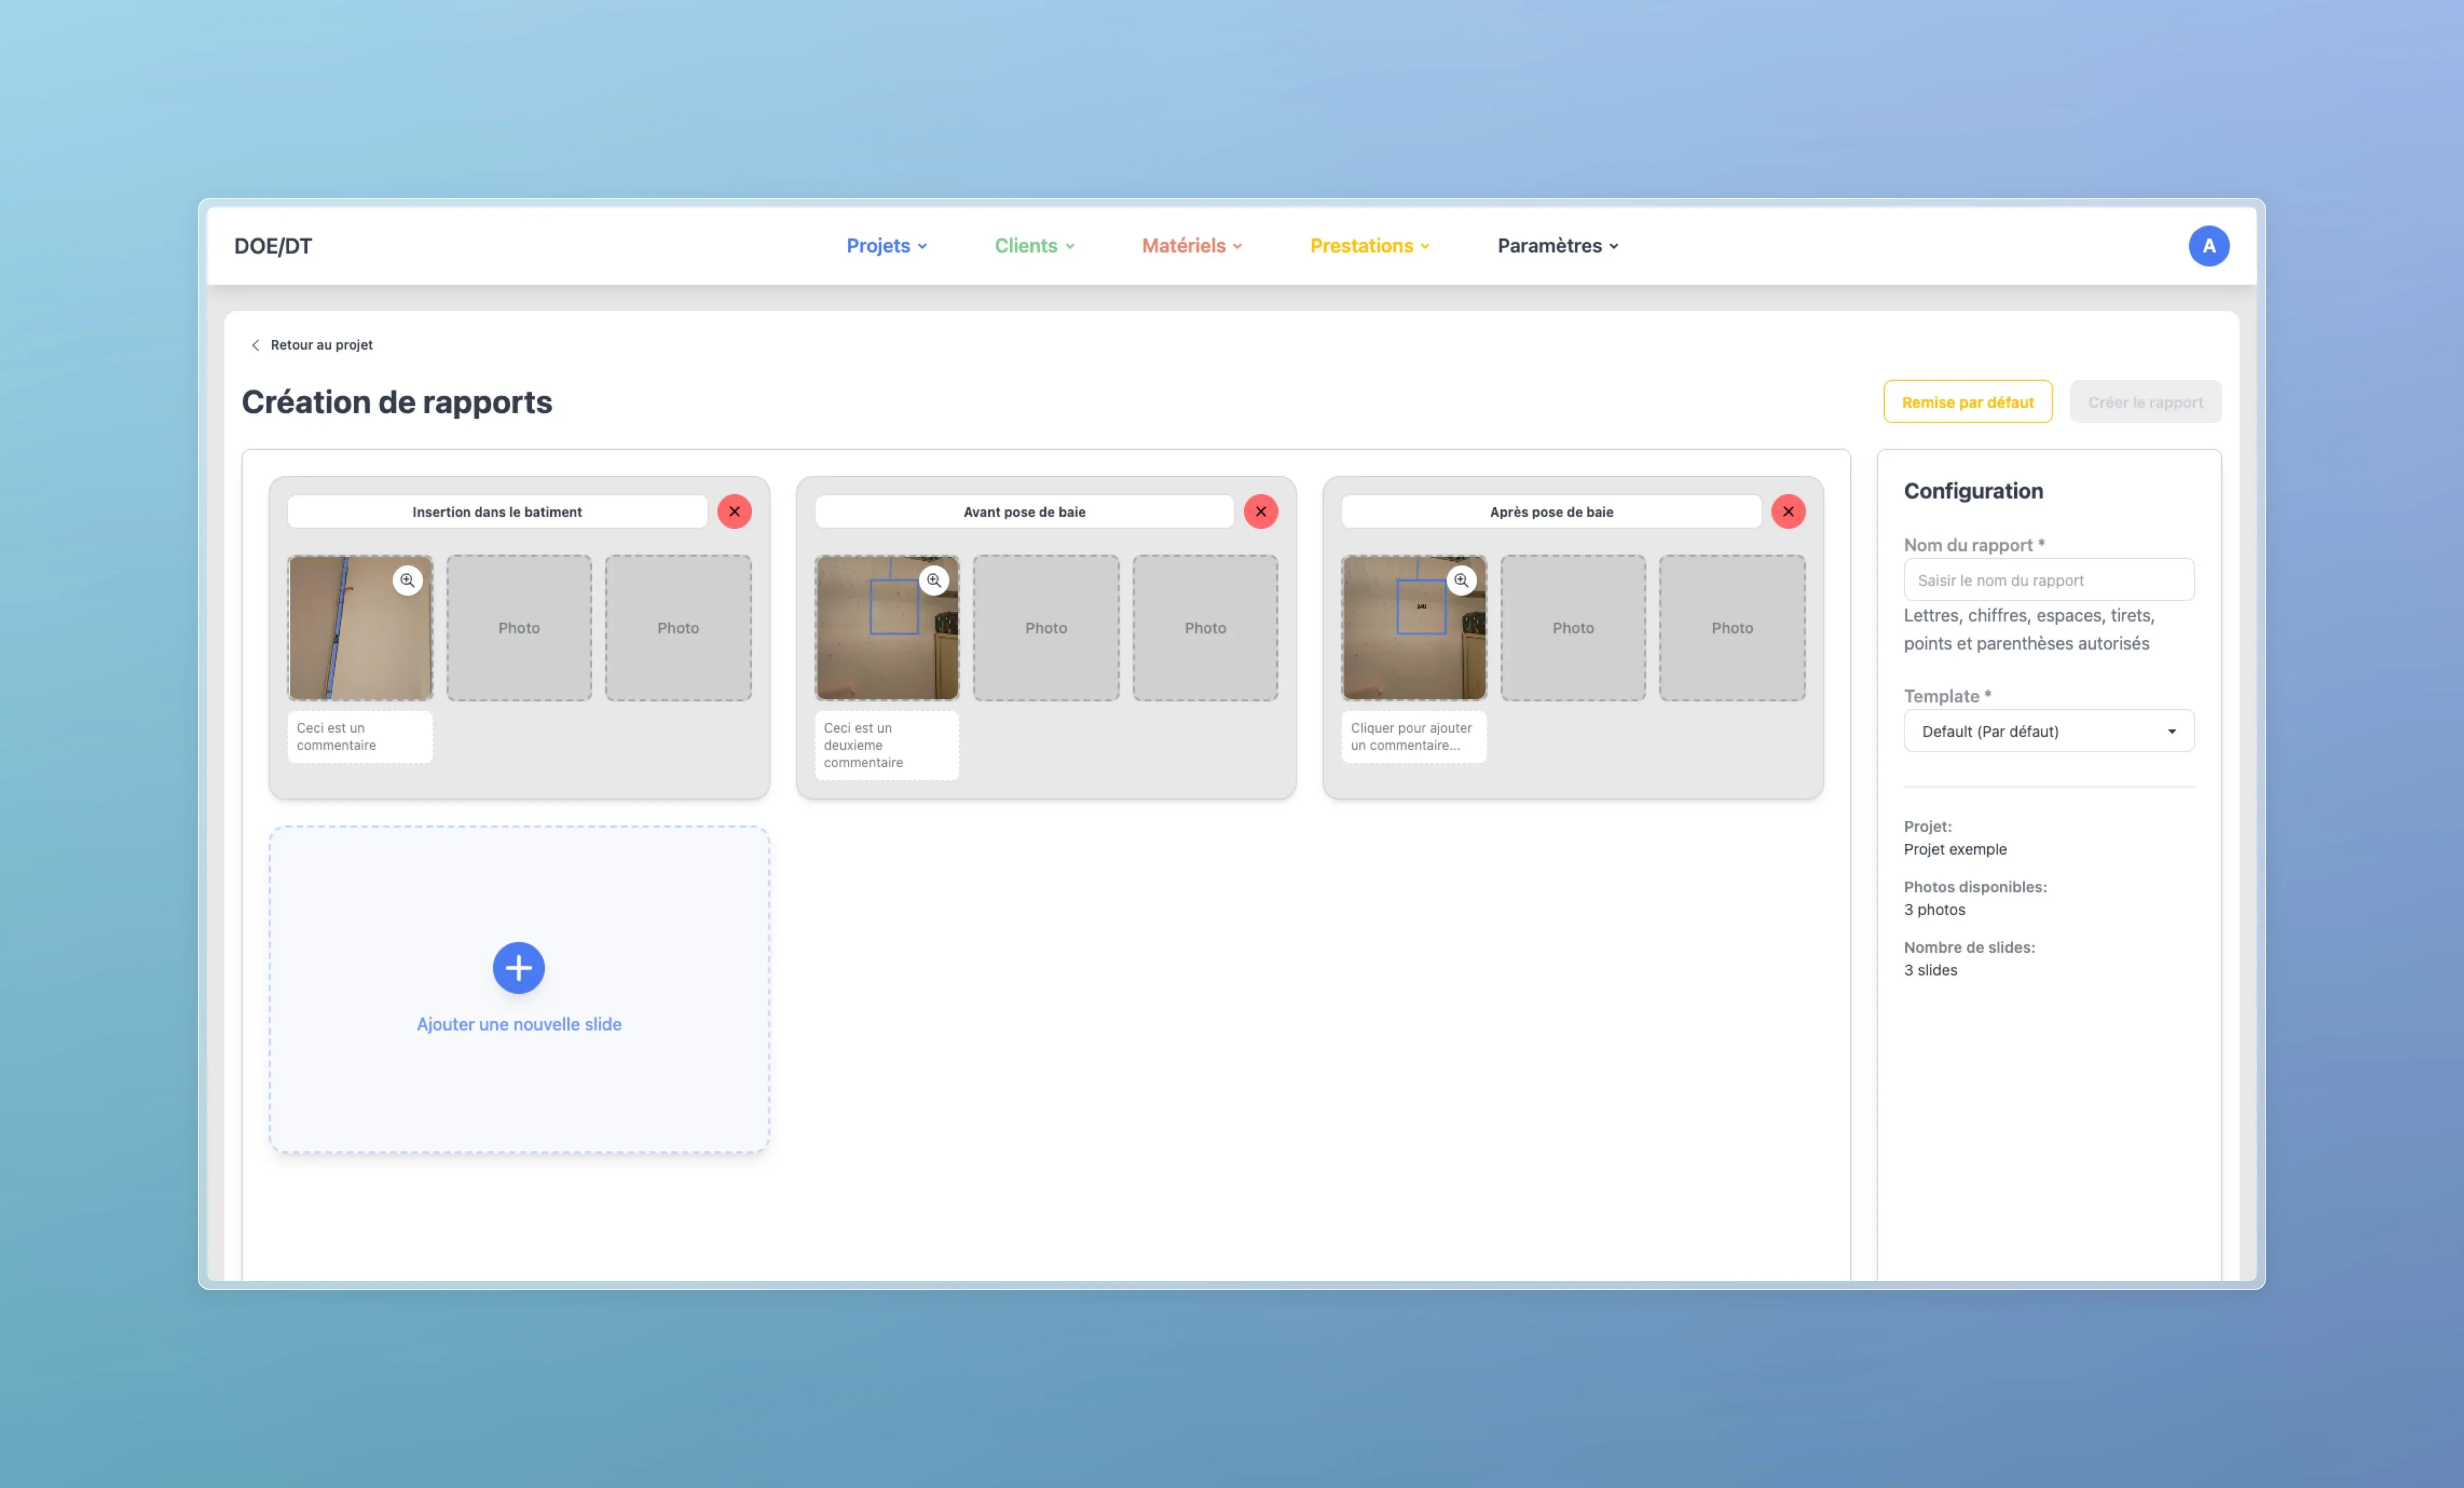Expand the Template dropdown

[x=2048, y=731]
